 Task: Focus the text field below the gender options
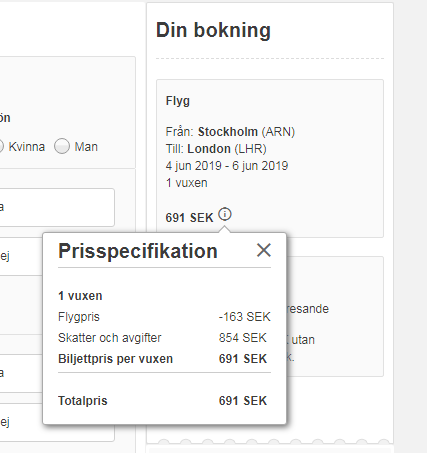pyautogui.click(x=57, y=207)
